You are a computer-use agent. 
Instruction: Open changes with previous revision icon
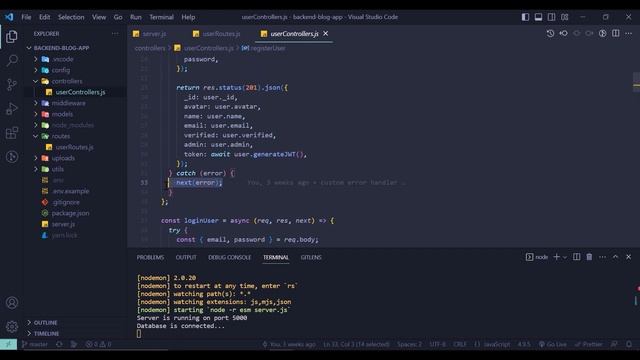[x=564, y=33]
